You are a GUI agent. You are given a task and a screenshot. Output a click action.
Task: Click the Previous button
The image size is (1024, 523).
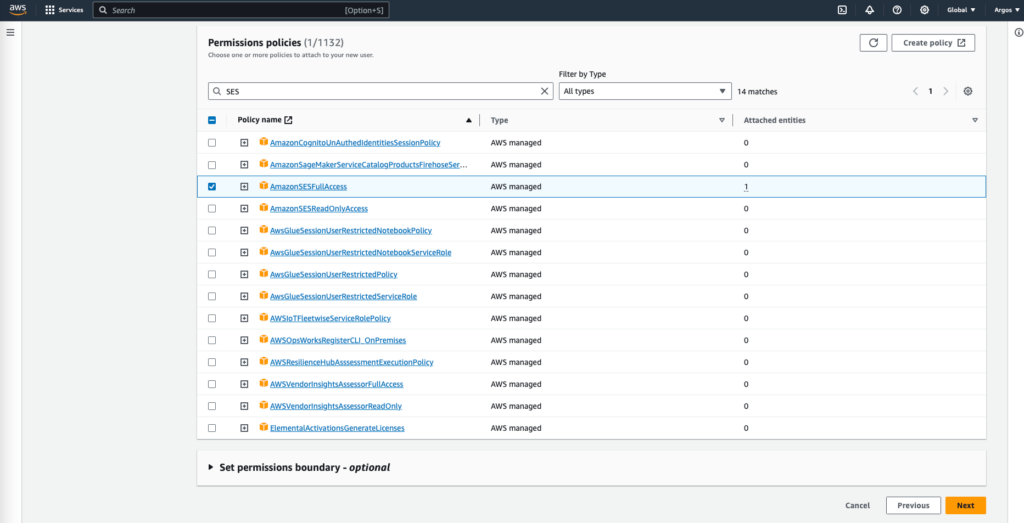[x=913, y=505]
